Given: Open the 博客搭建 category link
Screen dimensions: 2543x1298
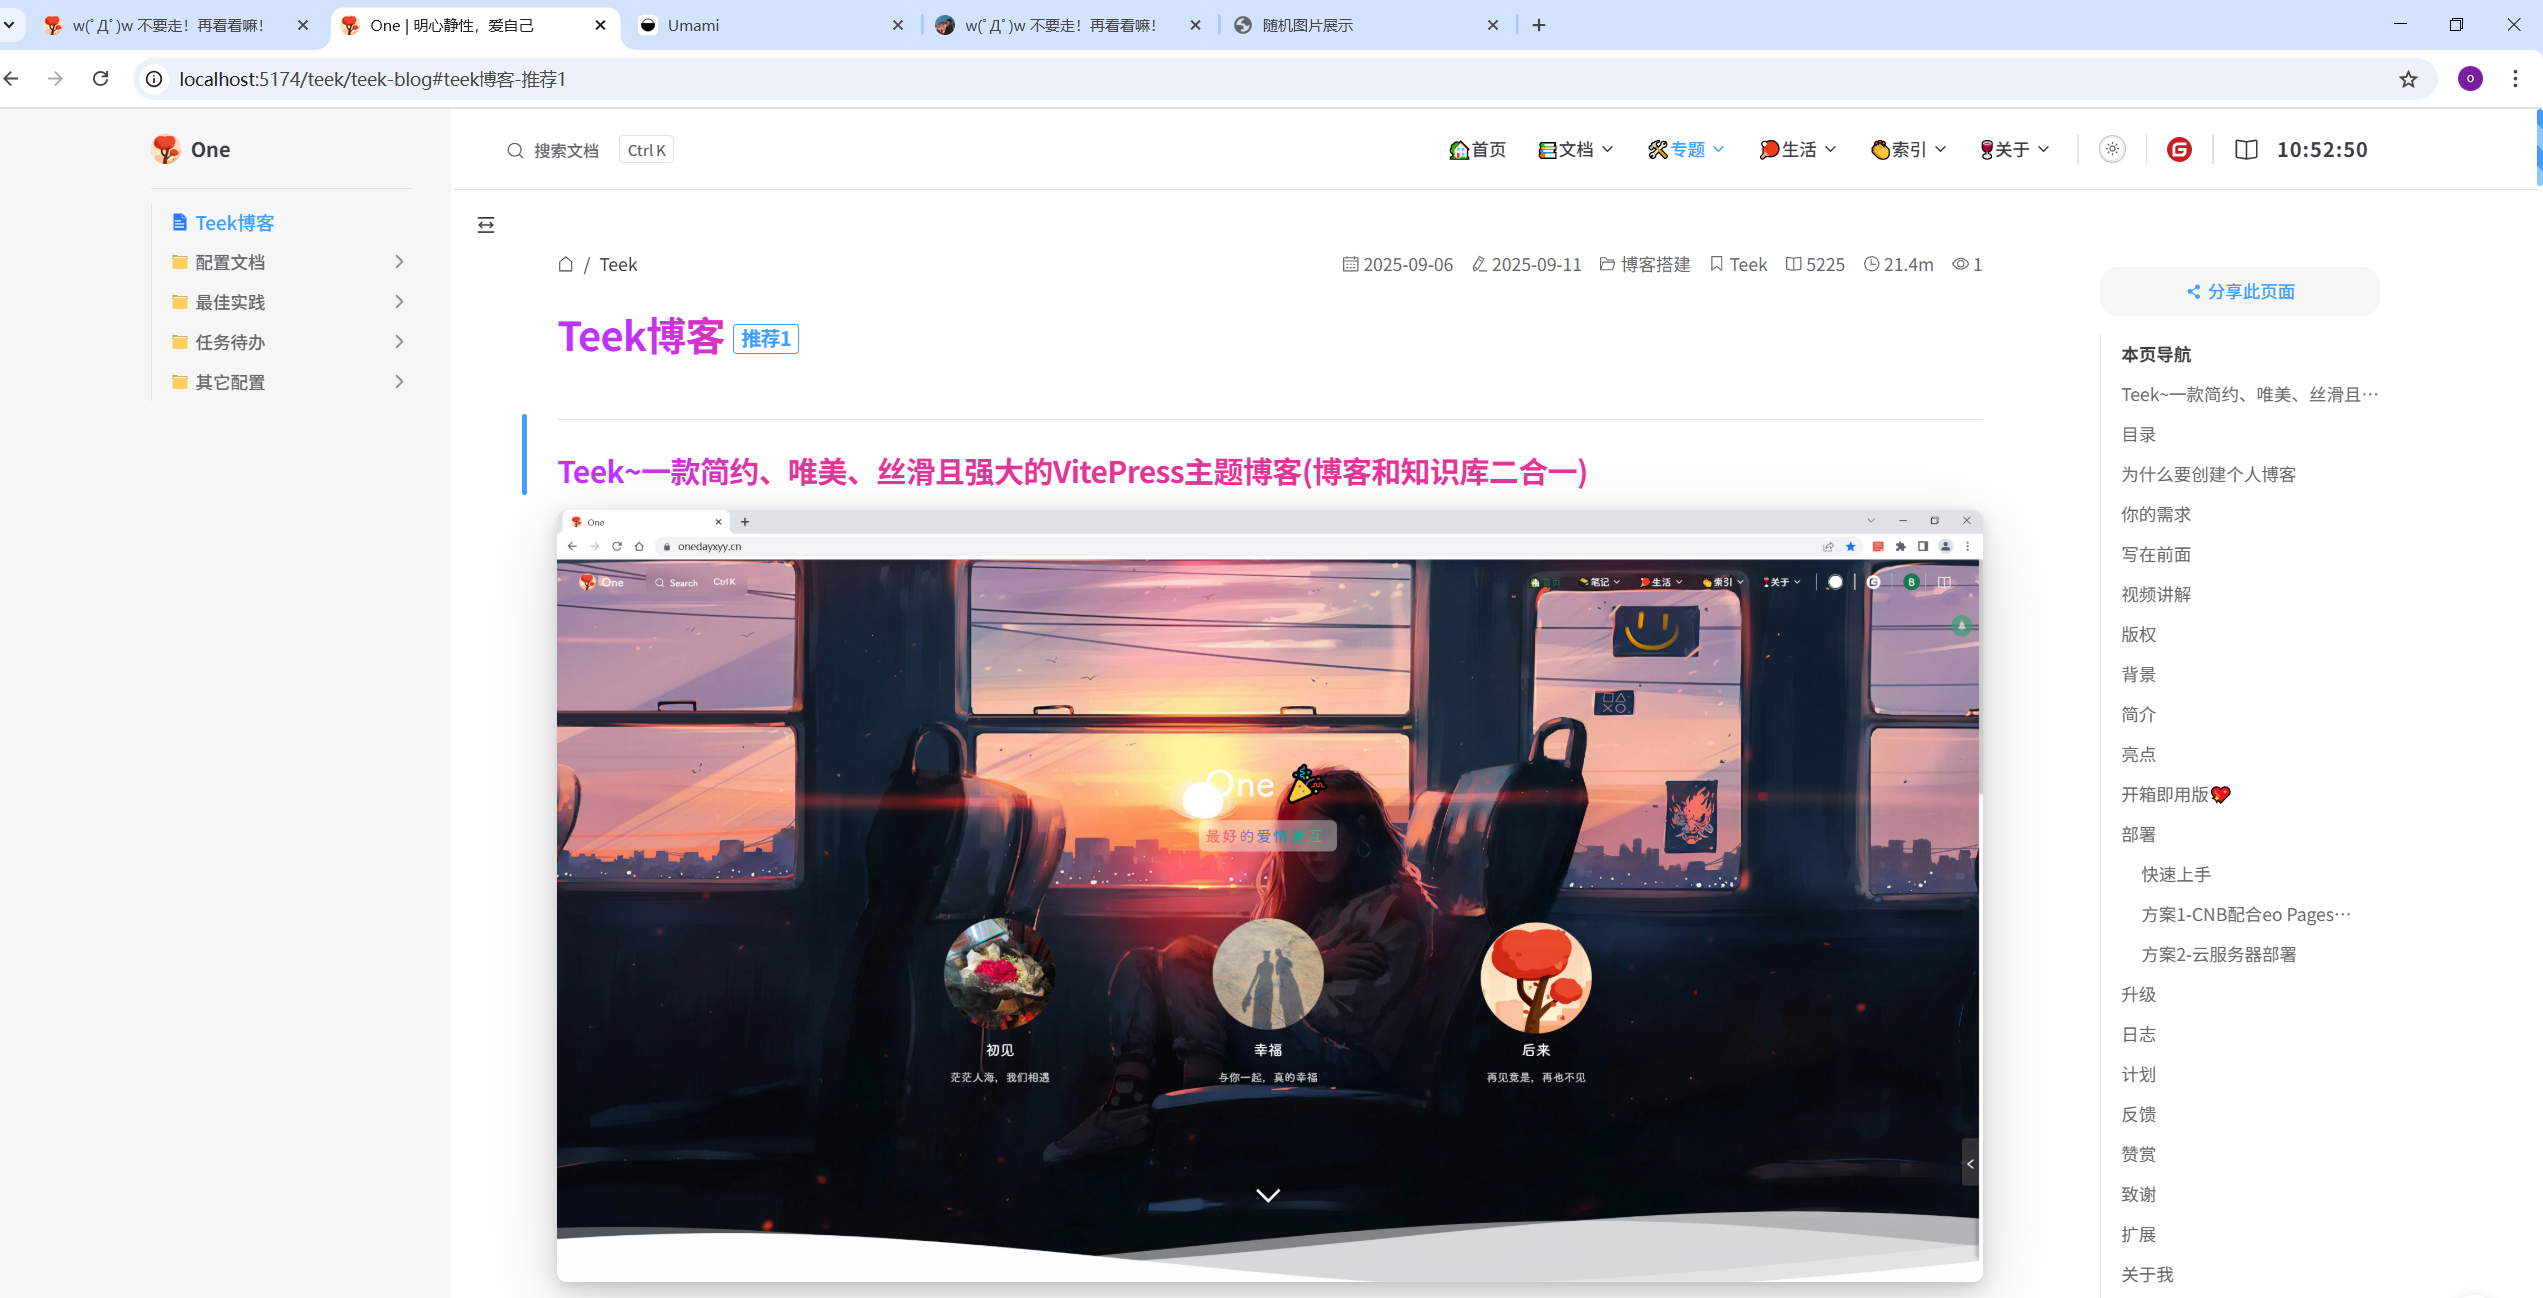Looking at the screenshot, I should coord(1655,264).
